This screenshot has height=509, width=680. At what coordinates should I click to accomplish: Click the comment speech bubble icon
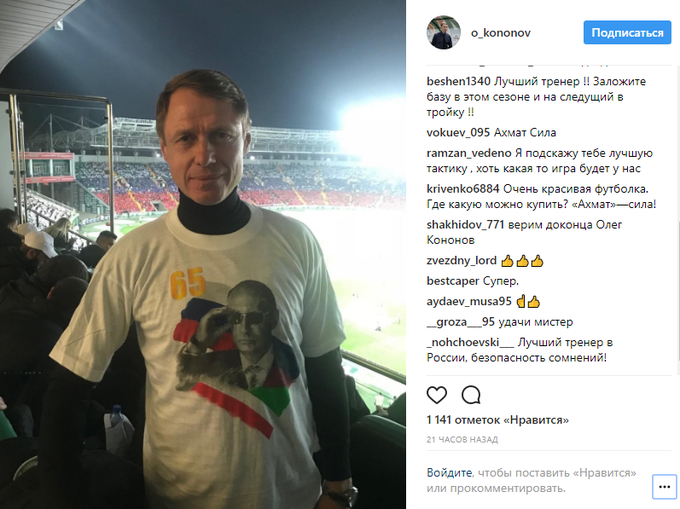470,394
